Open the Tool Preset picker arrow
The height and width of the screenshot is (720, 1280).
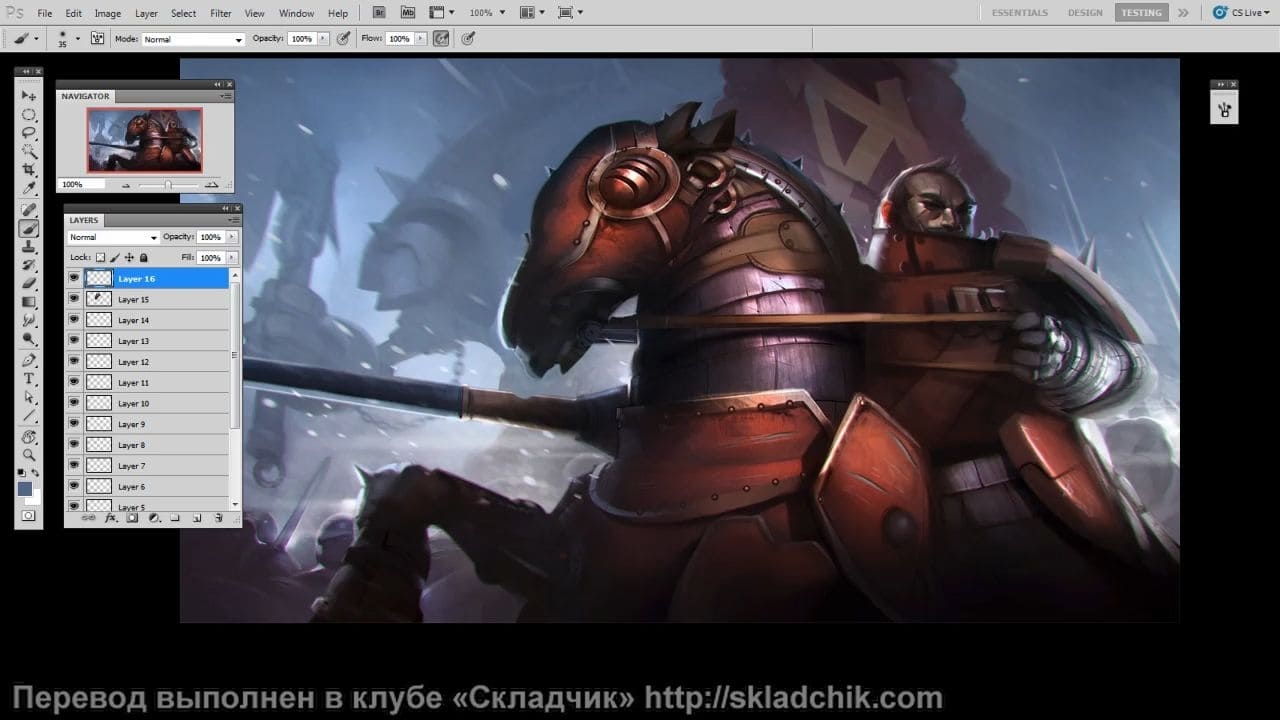[37, 38]
